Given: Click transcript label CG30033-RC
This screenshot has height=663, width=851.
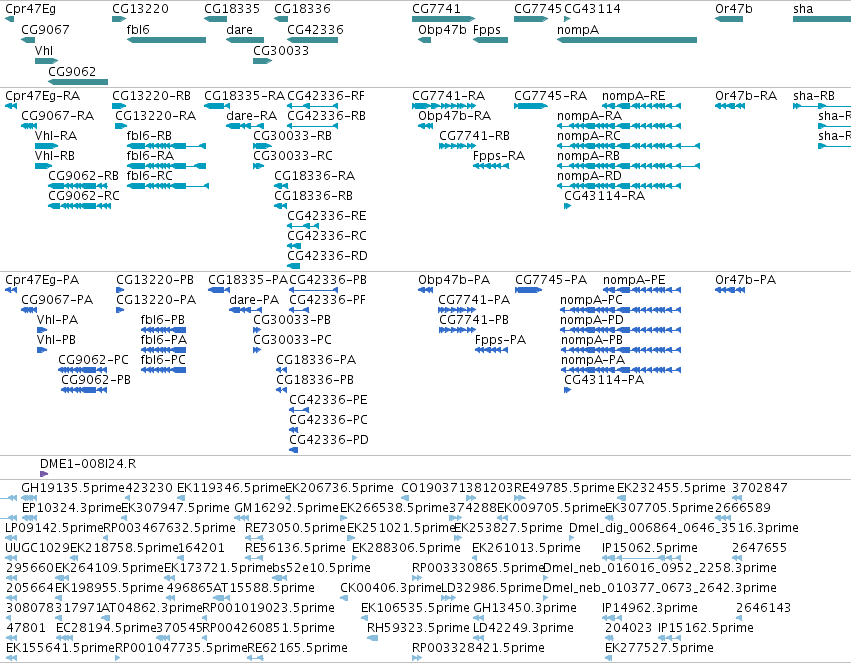Looking at the screenshot, I should 293,156.
